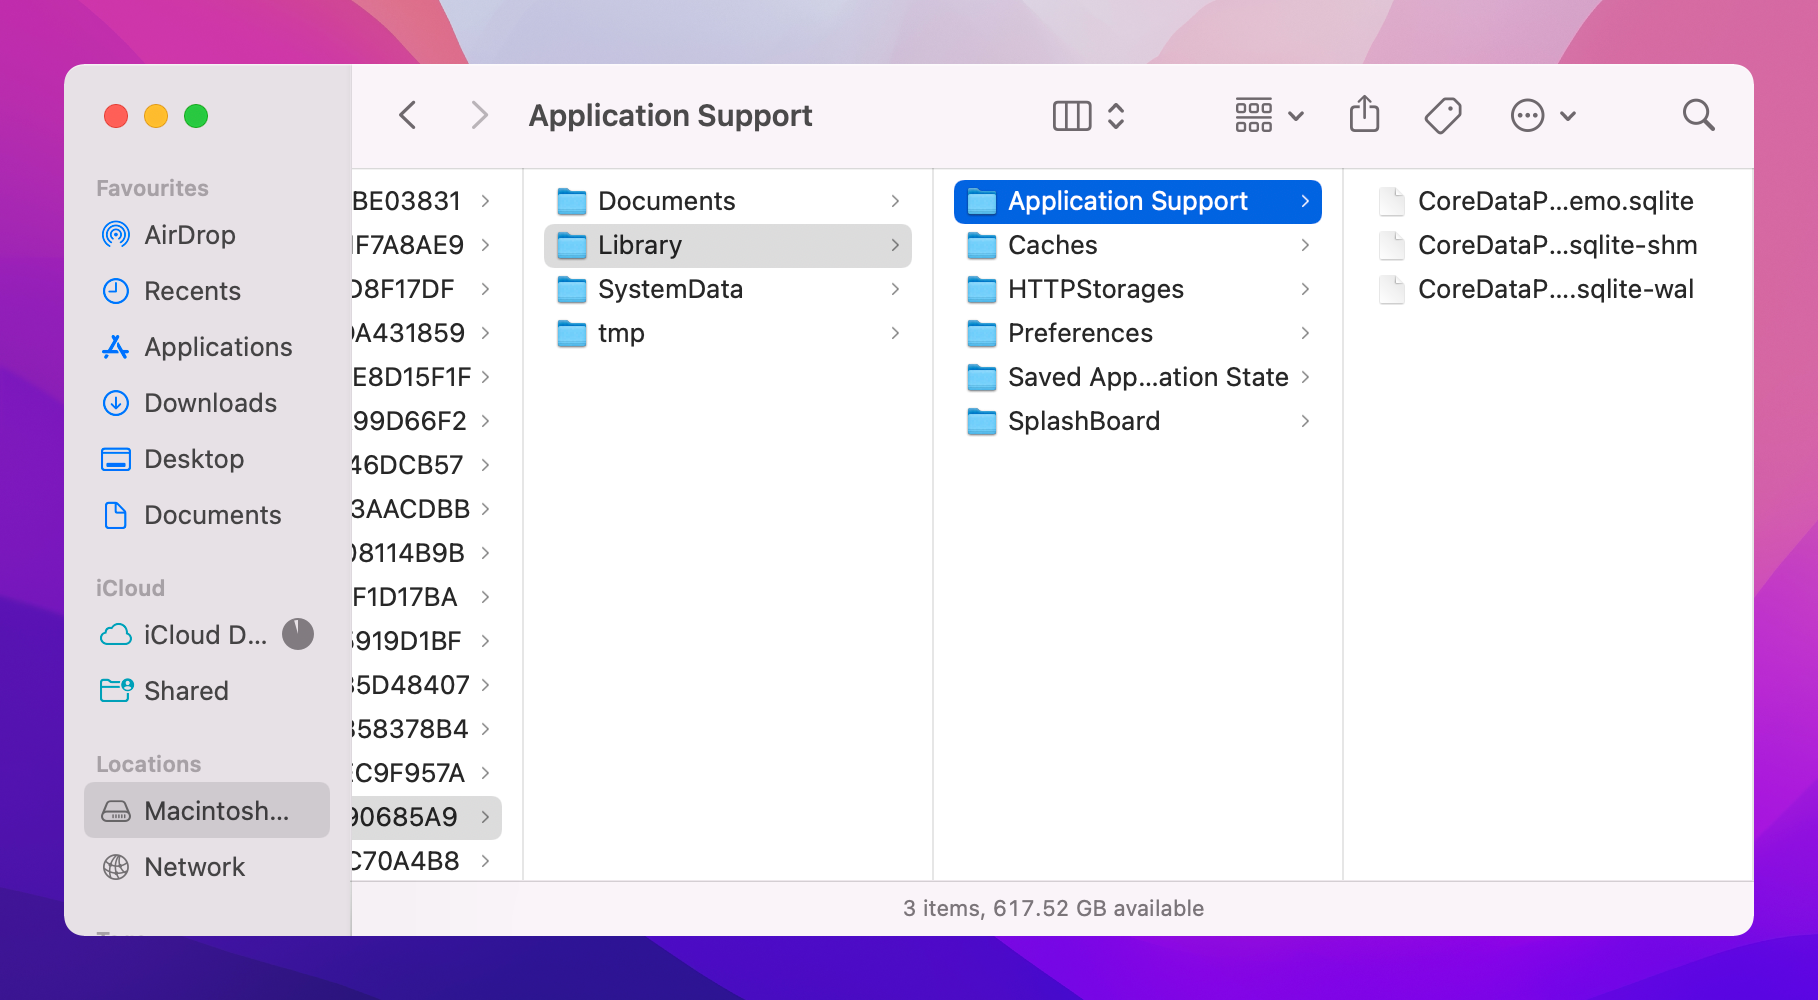The height and width of the screenshot is (1000, 1818).
Task: Select the Preferences folder
Action: [x=1080, y=333]
